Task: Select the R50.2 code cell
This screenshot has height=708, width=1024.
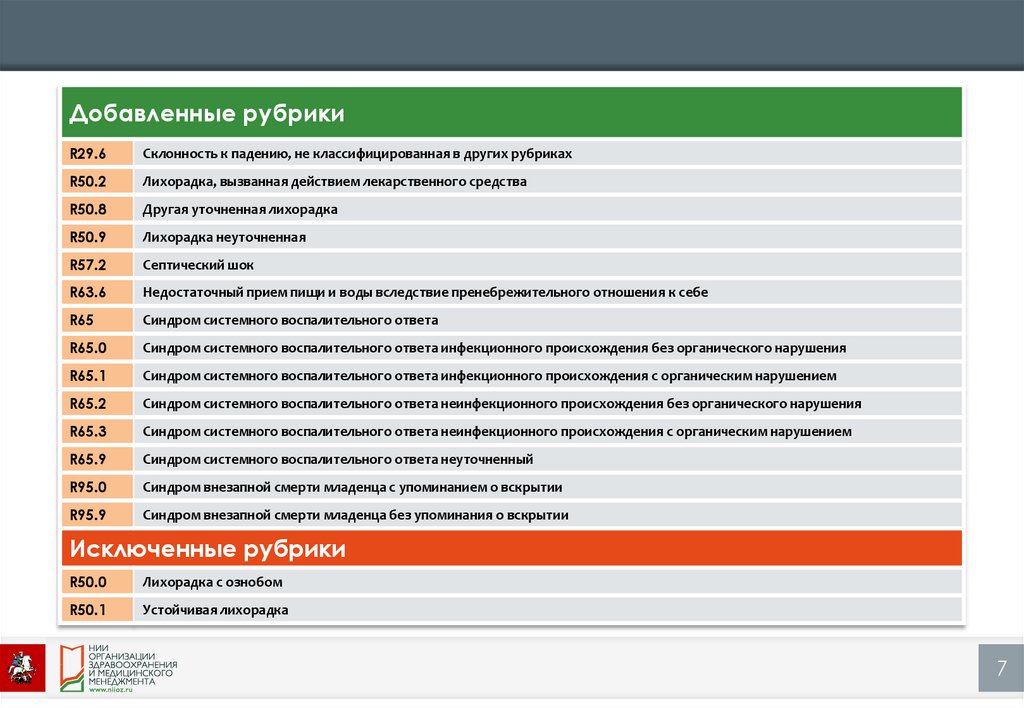Action: click(98, 182)
